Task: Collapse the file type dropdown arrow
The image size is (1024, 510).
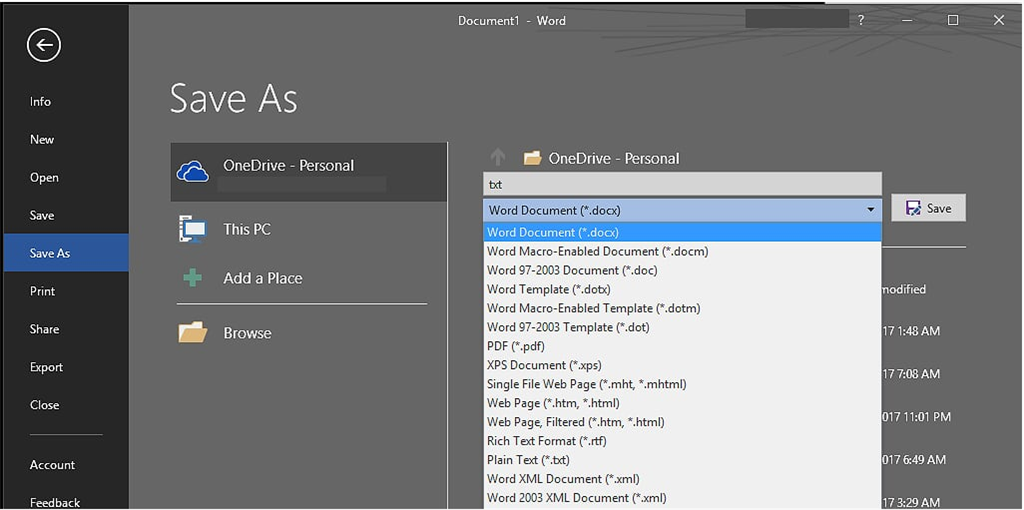Action: click(x=870, y=210)
